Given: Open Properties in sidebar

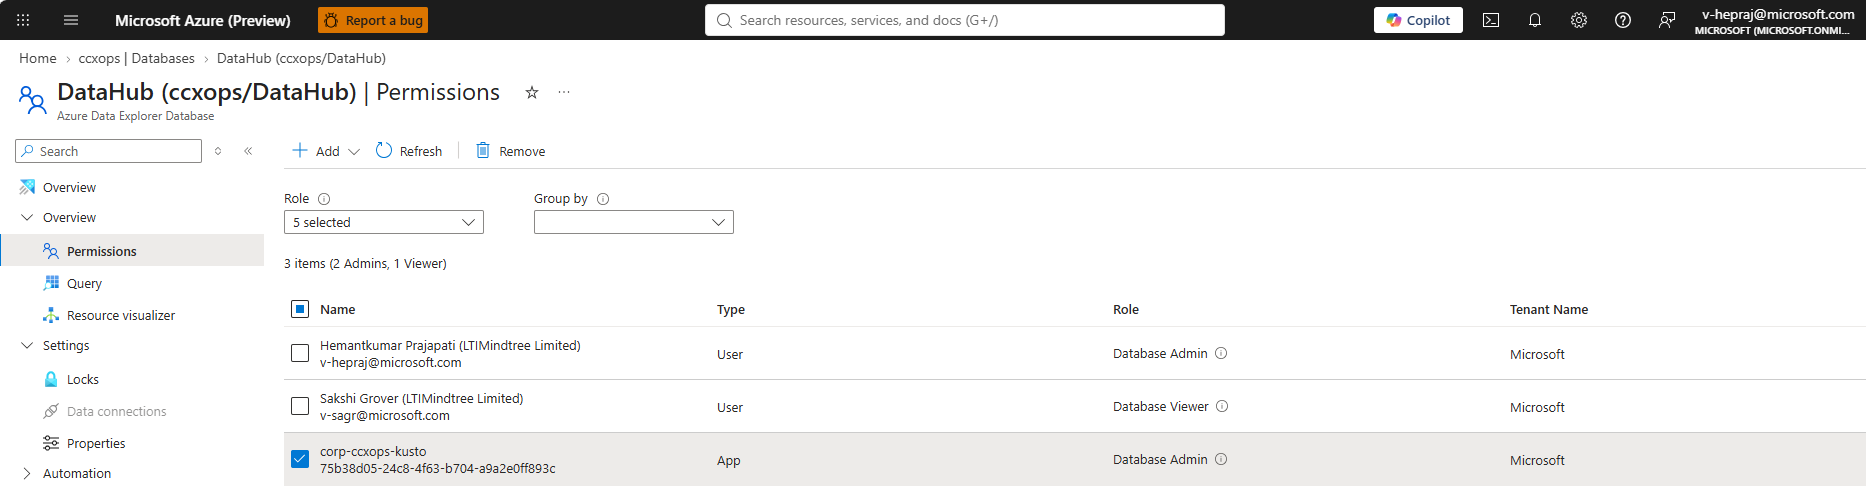Looking at the screenshot, I should (96, 443).
